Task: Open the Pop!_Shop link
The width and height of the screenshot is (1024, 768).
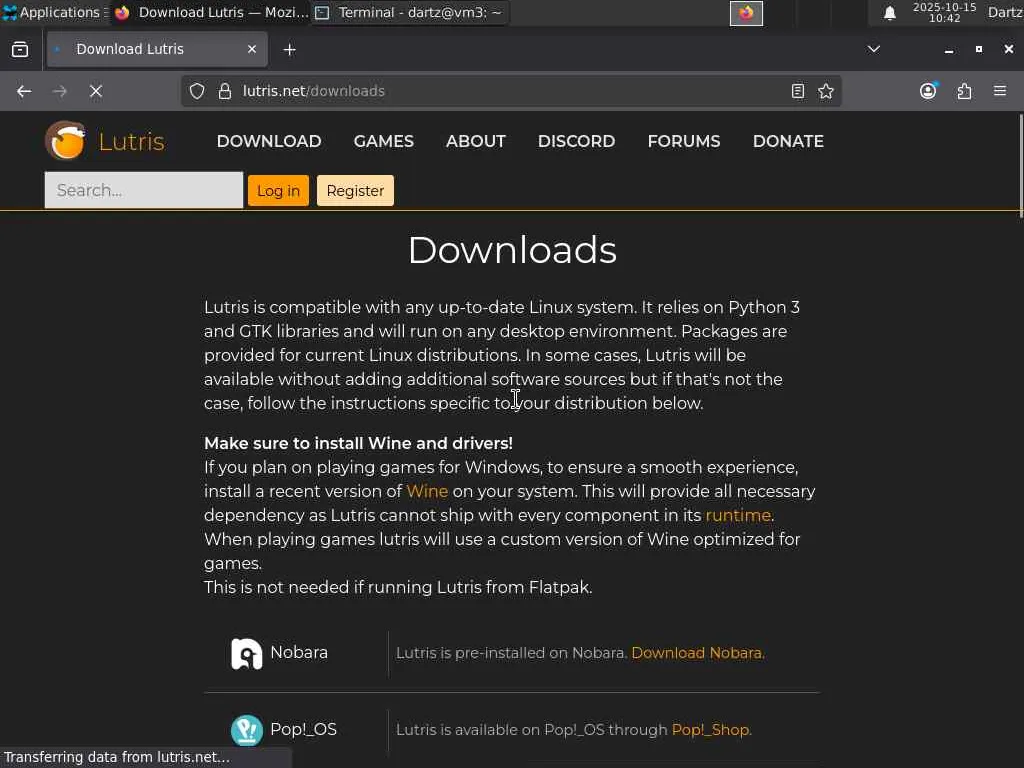Action: pyautogui.click(x=711, y=729)
